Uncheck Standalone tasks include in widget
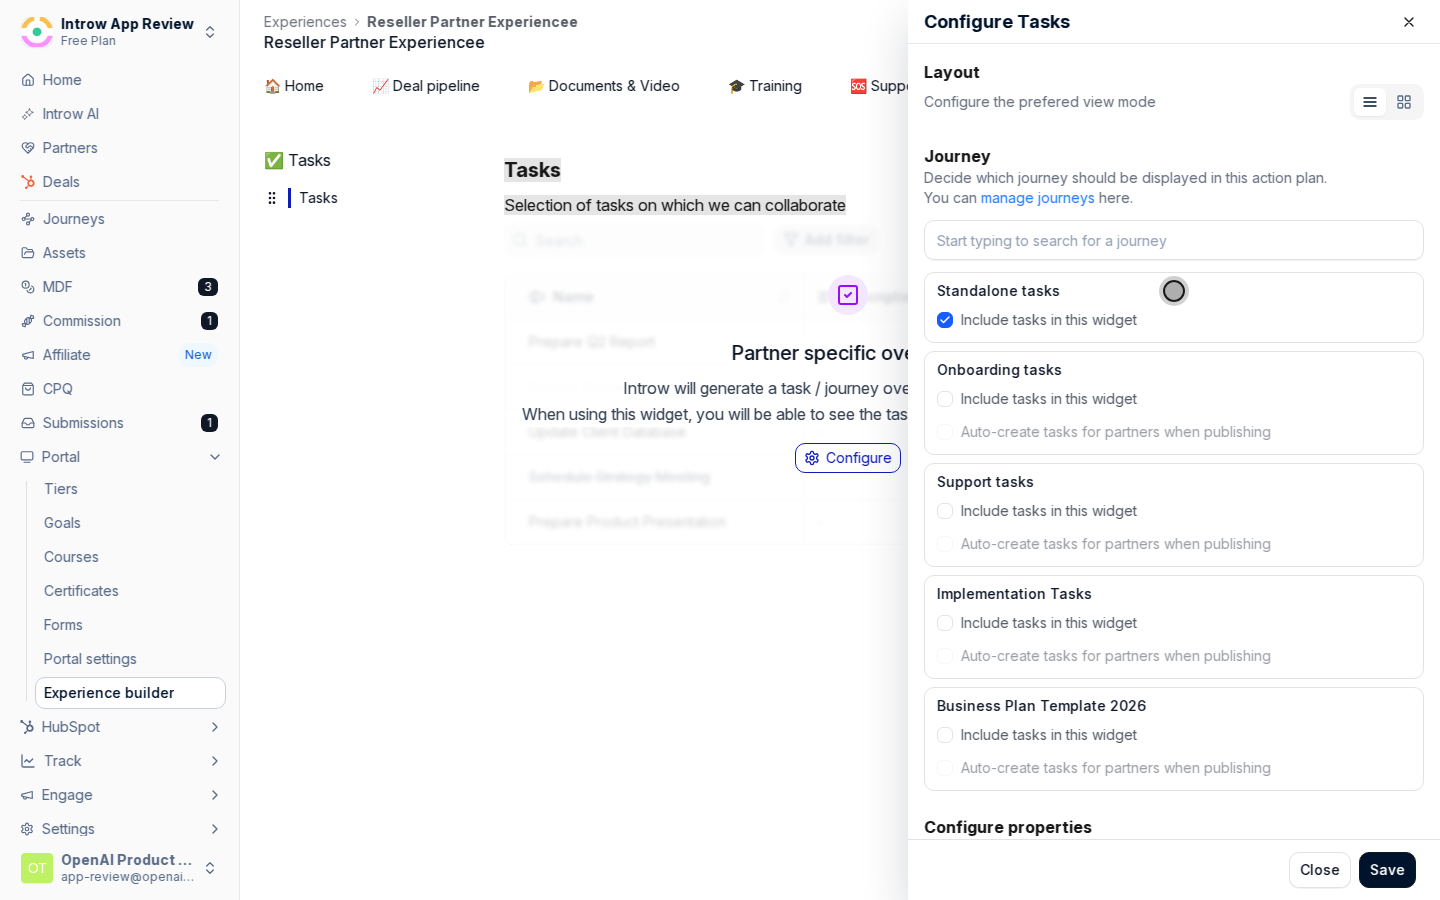 pos(945,320)
